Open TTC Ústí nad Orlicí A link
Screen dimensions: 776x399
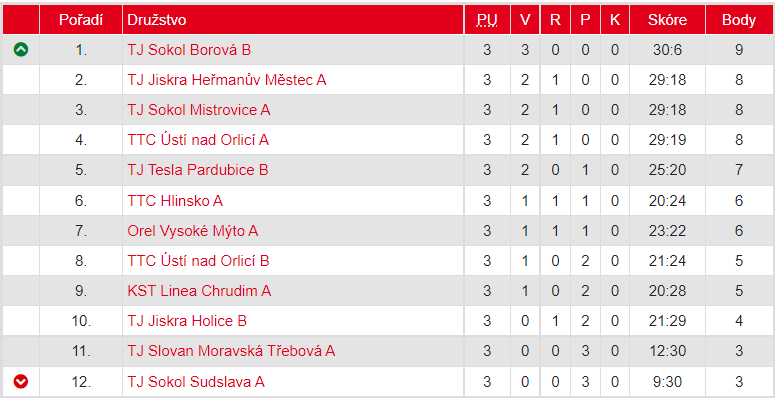198,140
